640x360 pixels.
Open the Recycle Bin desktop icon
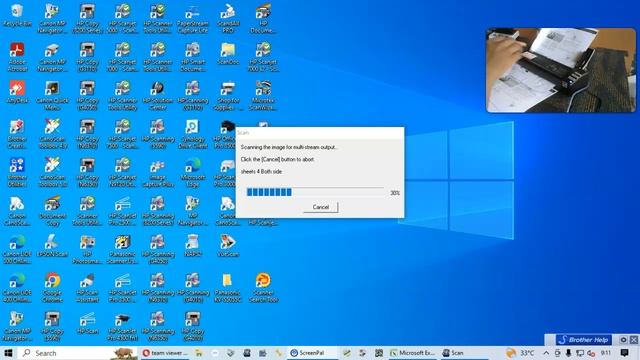(x=17, y=15)
